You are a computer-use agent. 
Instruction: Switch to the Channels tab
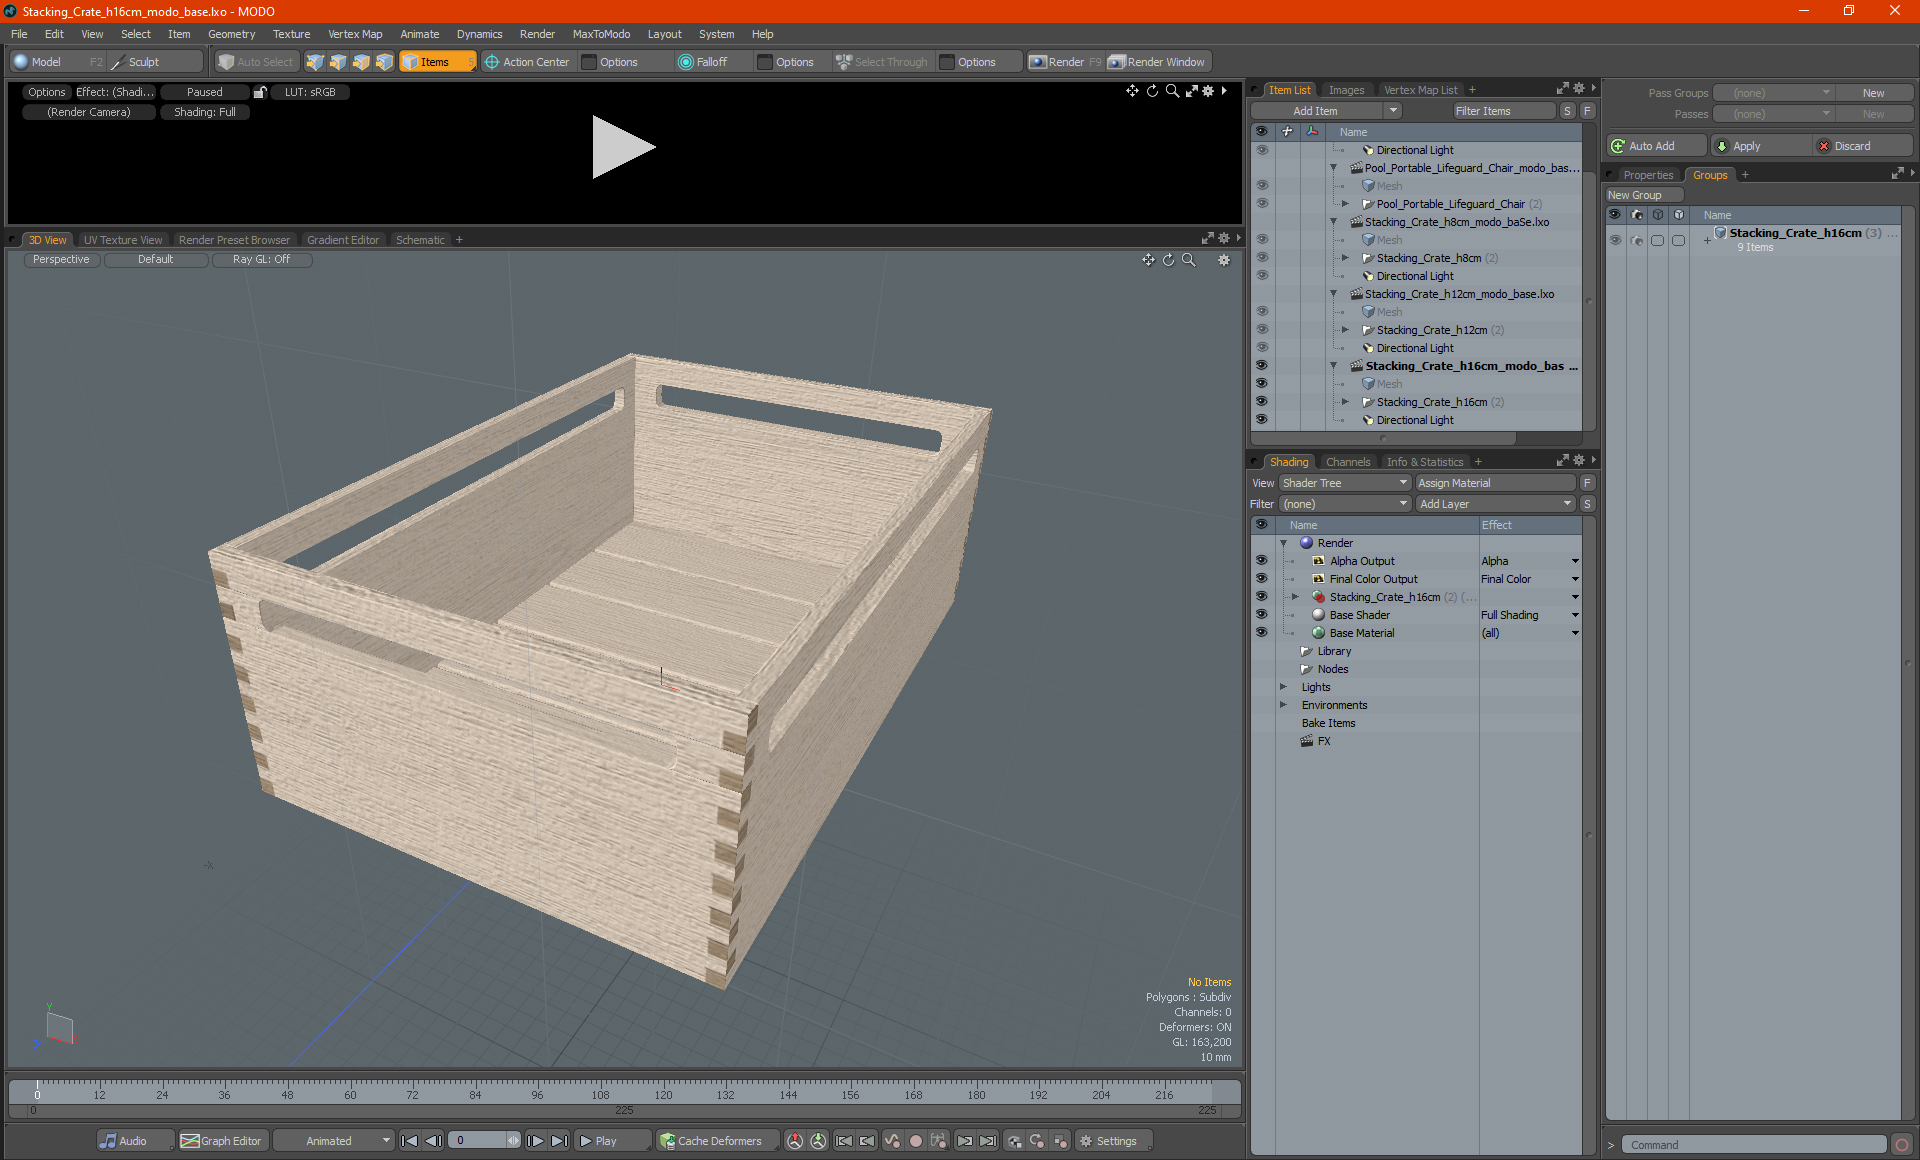pyautogui.click(x=1347, y=462)
